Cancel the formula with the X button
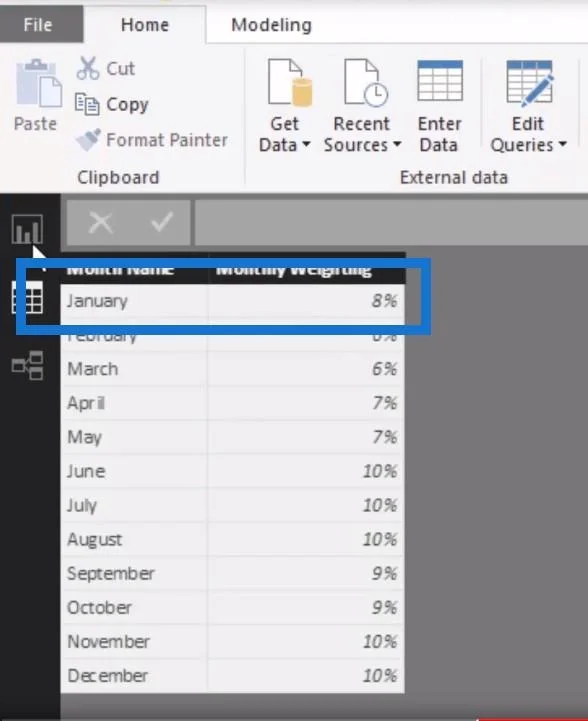This screenshot has height=721, width=588. tap(101, 223)
